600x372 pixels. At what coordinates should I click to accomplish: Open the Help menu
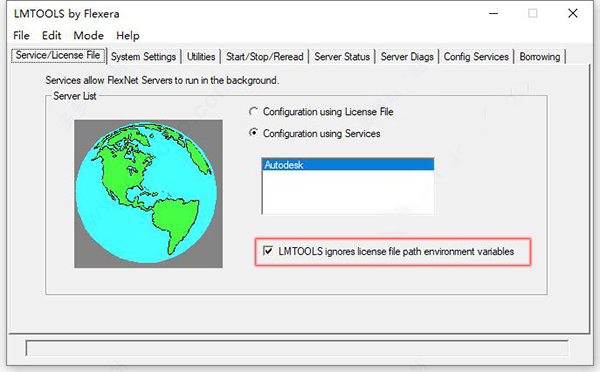coord(128,36)
